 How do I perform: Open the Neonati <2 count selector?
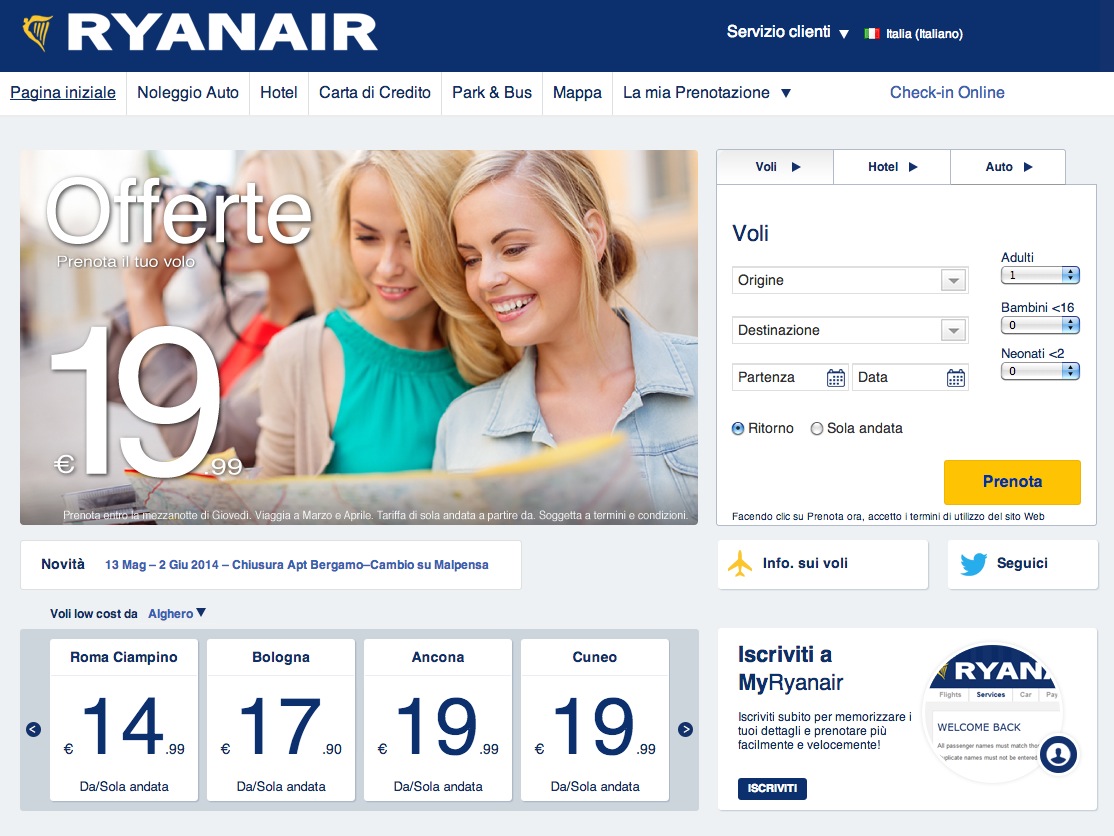pos(1040,371)
